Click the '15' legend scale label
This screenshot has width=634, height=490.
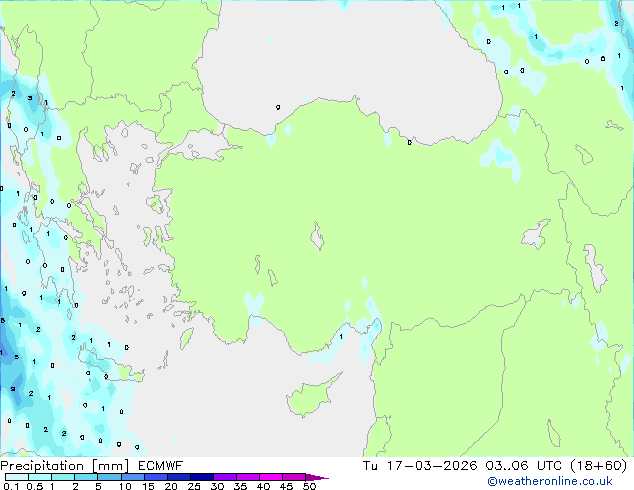tap(148, 486)
